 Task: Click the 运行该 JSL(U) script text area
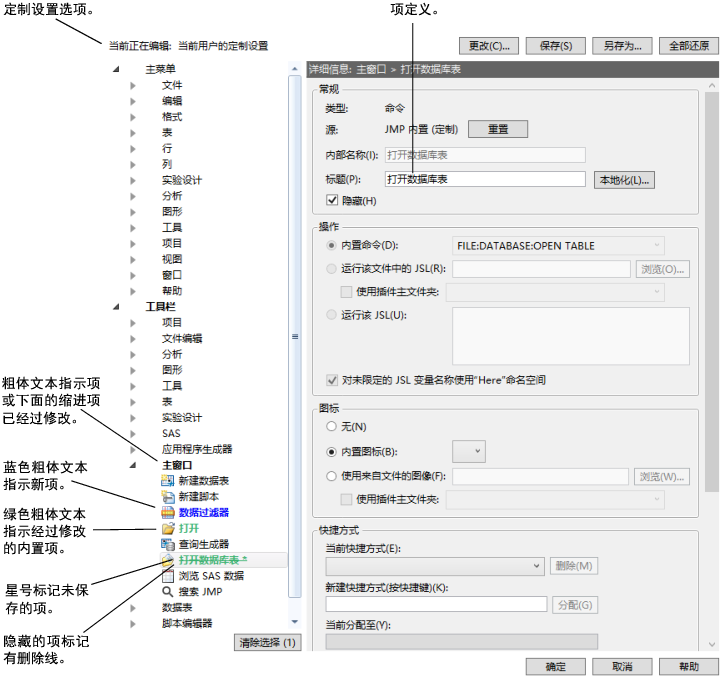point(571,336)
